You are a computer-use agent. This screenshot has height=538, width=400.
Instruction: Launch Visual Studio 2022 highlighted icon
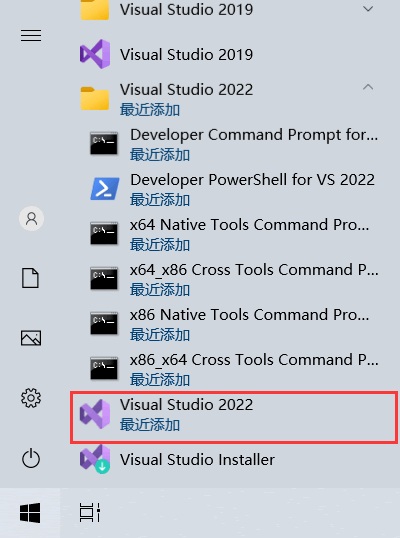tap(95, 414)
